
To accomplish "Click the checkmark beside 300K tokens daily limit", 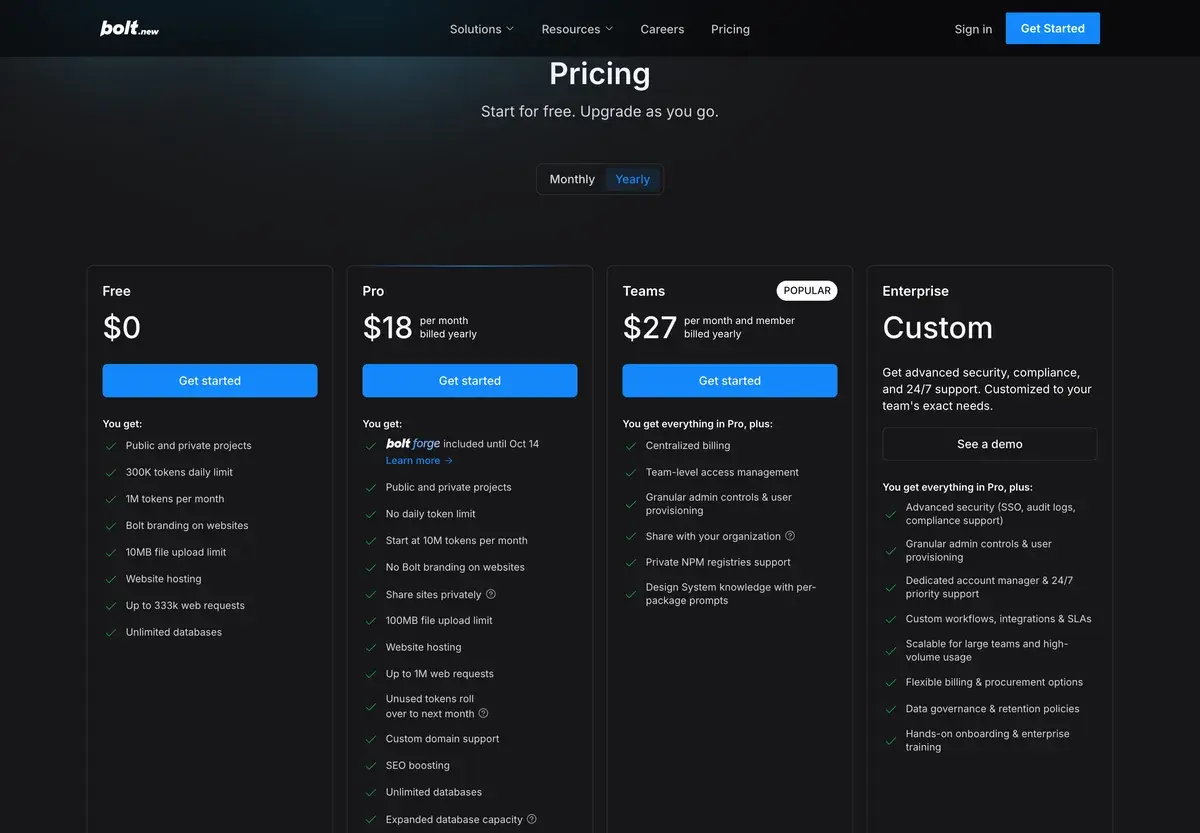I will 111,472.
